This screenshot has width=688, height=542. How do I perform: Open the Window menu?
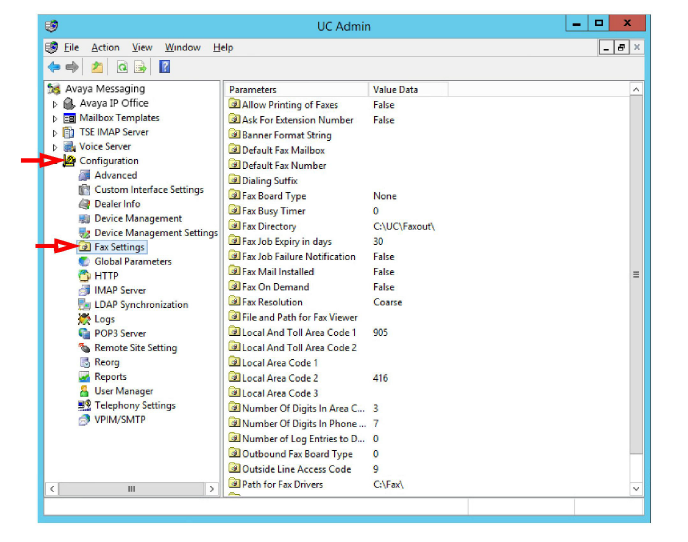(182, 47)
